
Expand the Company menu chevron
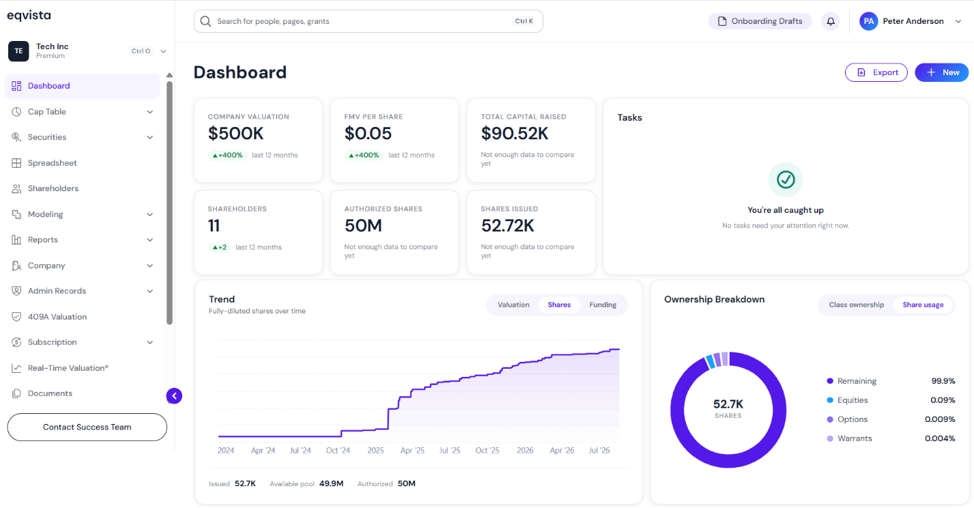click(x=150, y=265)
